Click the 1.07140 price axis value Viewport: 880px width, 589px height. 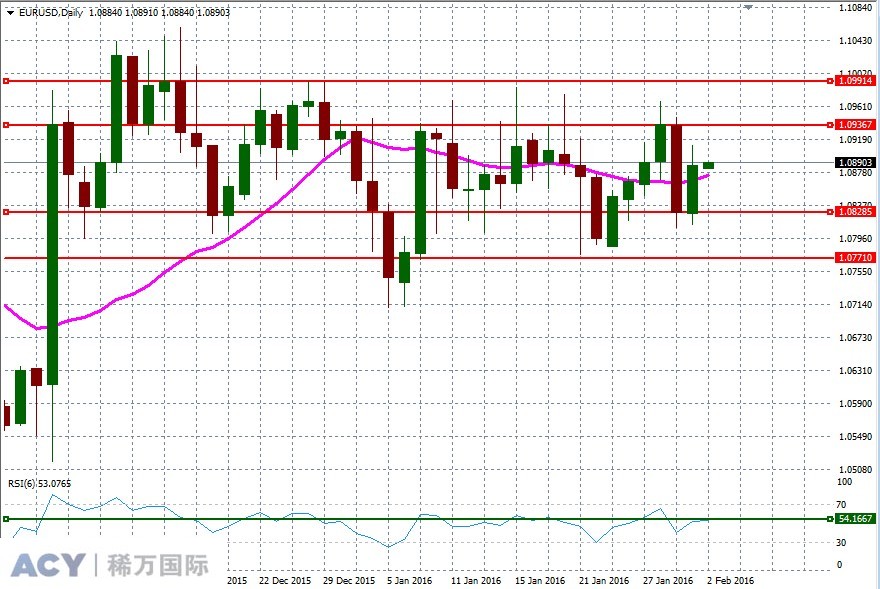856,305
